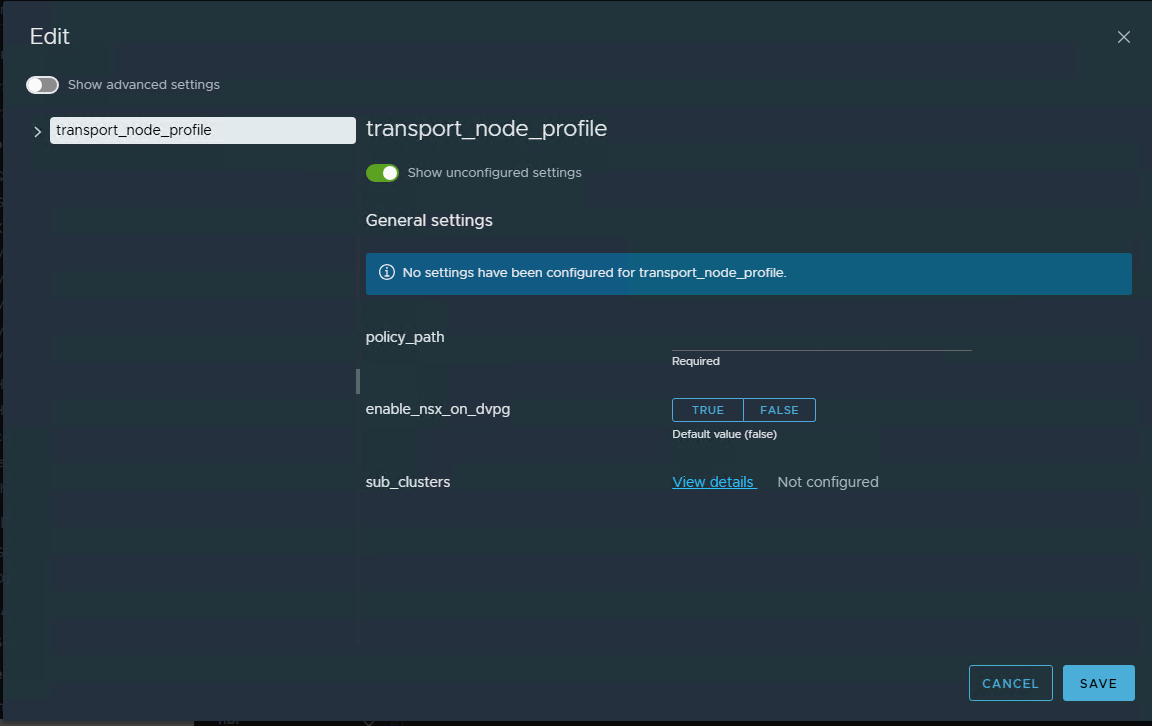Screen dimensions: 1152x726
Task: Set enable_nsx_on_dvpg to FALSE
Action: [779, 410]
